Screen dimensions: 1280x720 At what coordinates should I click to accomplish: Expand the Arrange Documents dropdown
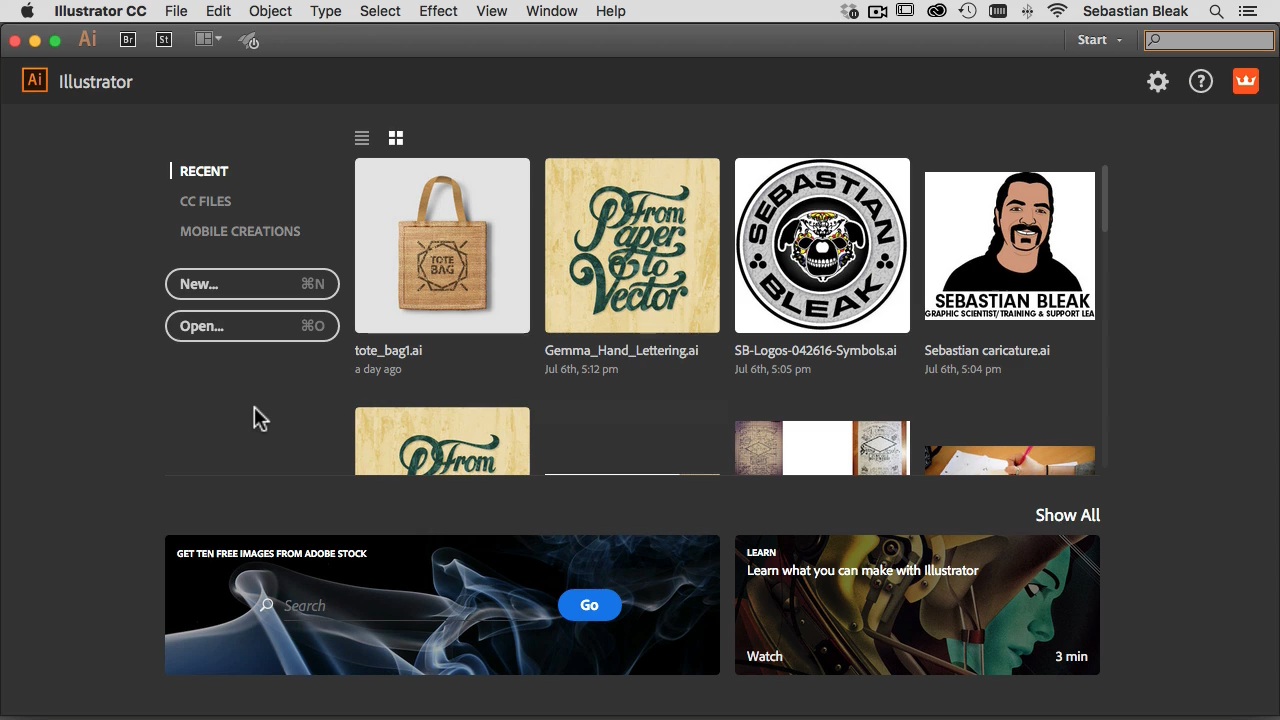point(208,40)
